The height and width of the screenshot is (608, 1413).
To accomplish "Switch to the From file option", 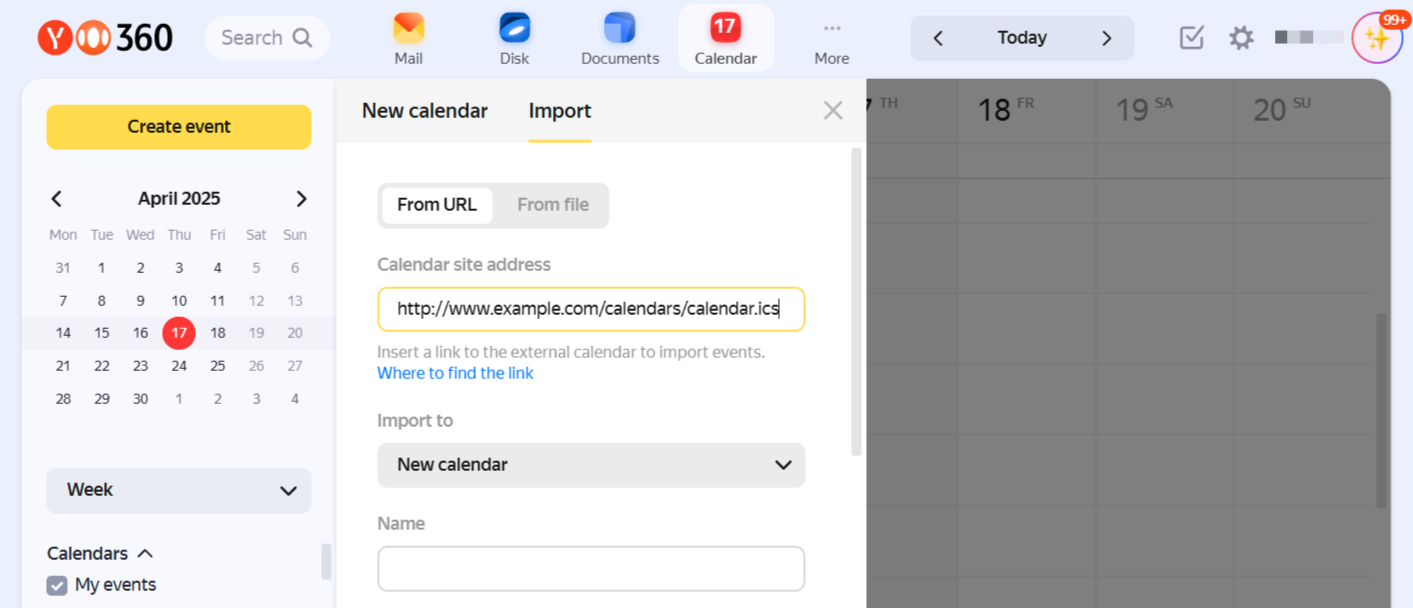I will click(552, 205).
